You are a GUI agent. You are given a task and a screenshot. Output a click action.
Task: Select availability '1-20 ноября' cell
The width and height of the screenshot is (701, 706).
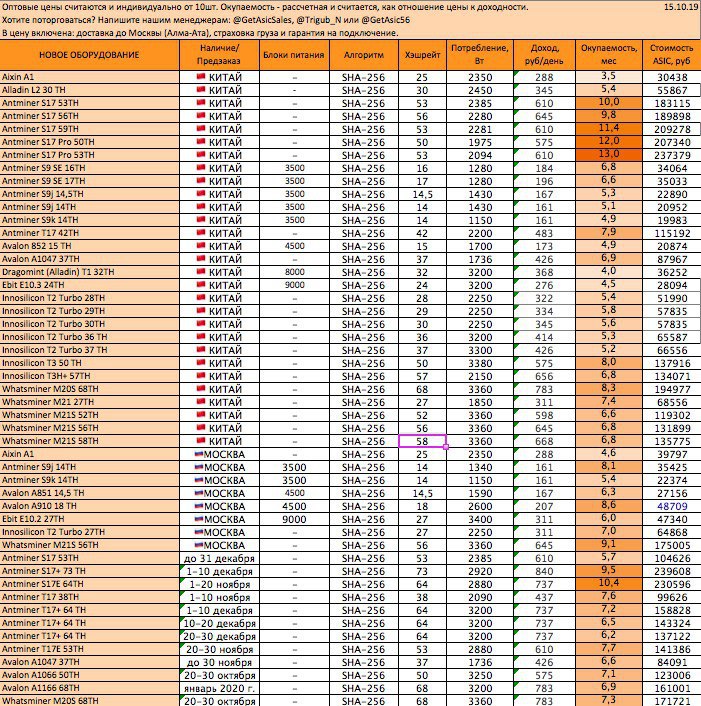219,584
